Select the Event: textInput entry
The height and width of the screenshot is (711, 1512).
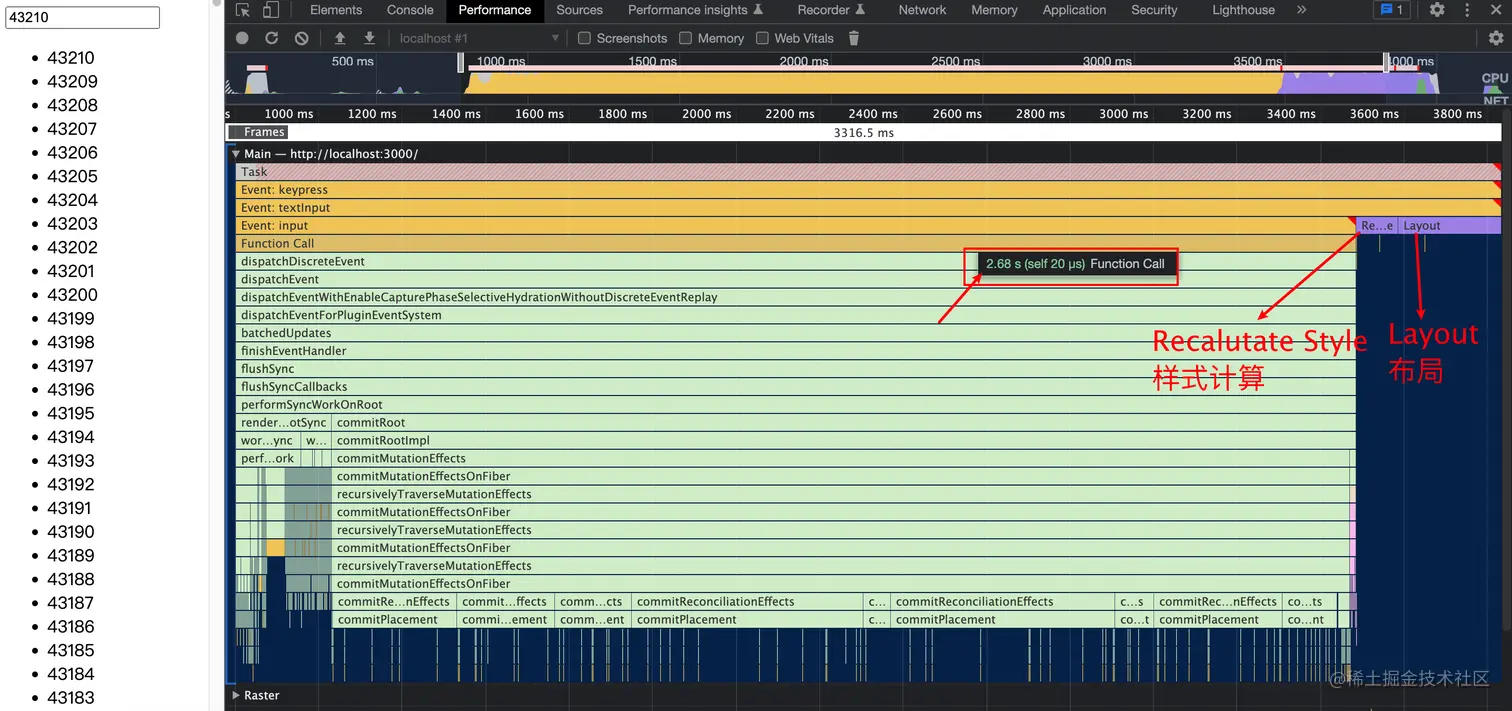[x=869, y=208]
